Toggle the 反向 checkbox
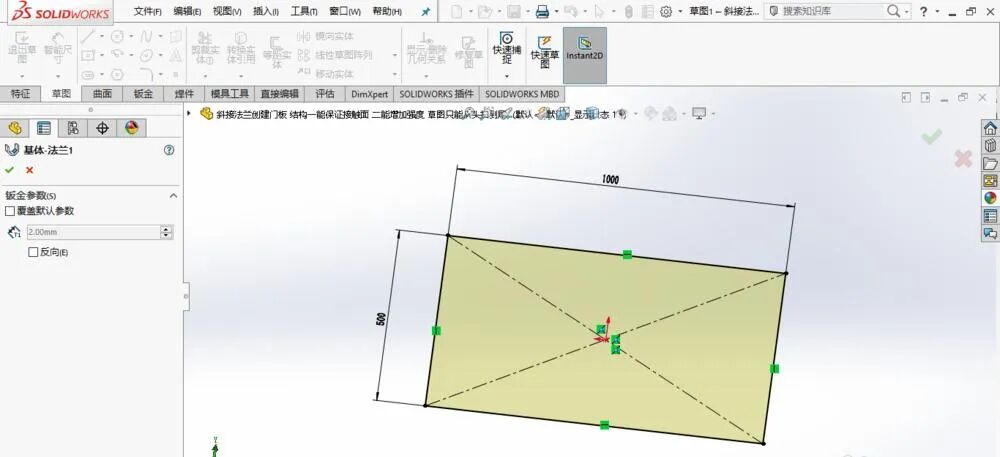Screen dimensions: 1000x457 (33, 252)
